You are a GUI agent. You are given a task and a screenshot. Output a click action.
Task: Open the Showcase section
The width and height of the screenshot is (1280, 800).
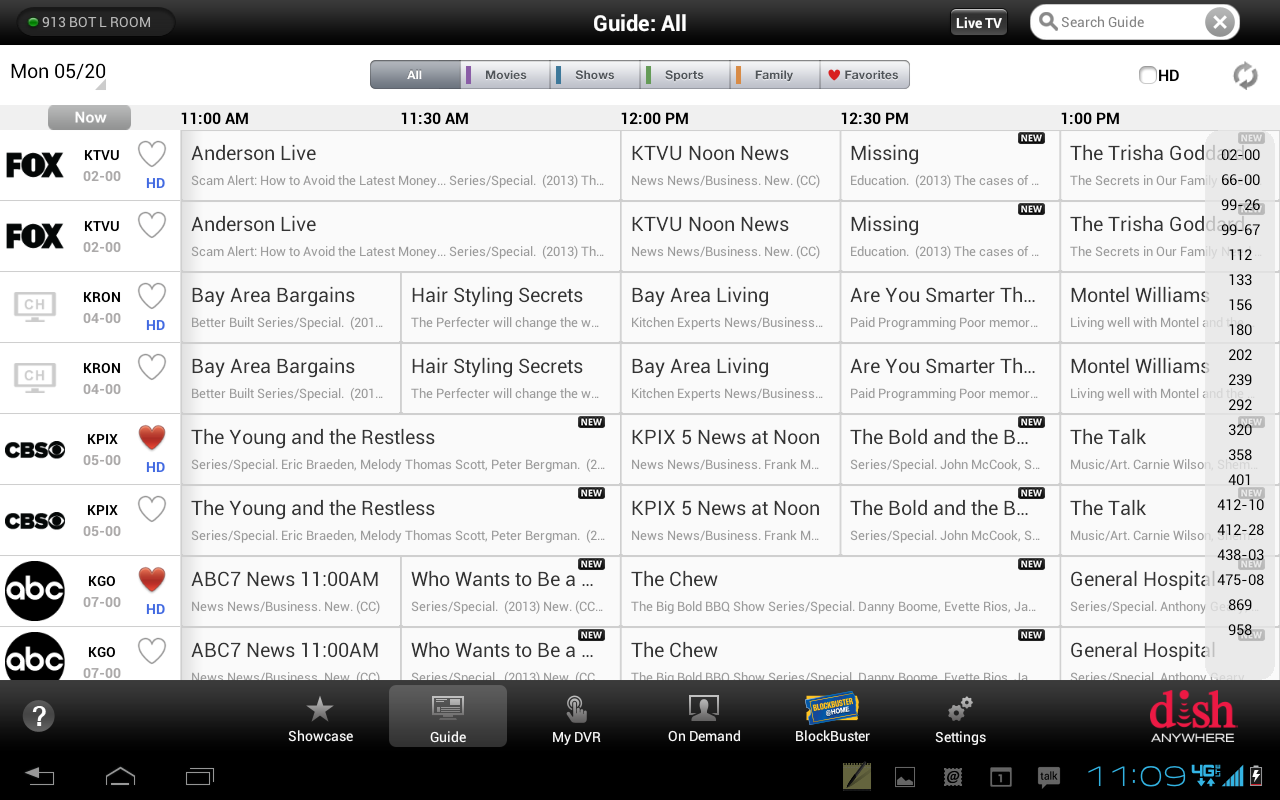coord(320,716)
